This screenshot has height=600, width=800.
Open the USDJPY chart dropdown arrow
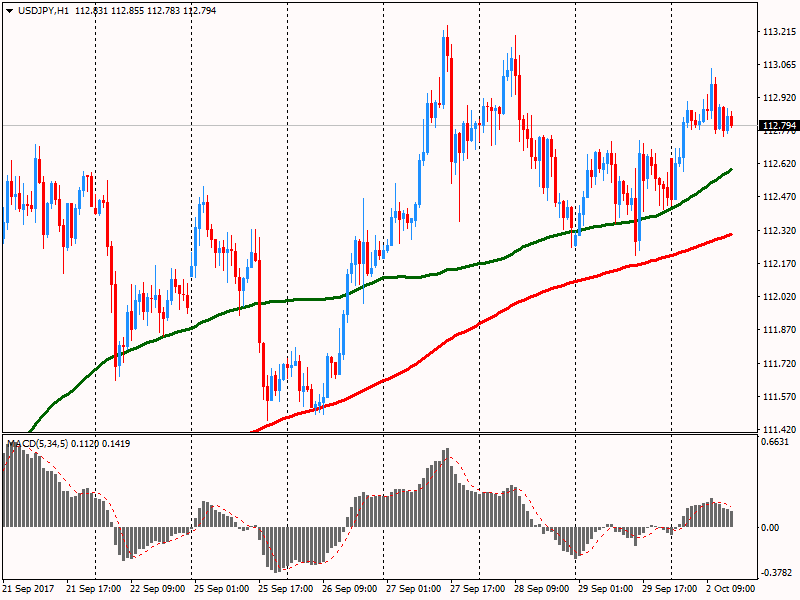point(10,11)
